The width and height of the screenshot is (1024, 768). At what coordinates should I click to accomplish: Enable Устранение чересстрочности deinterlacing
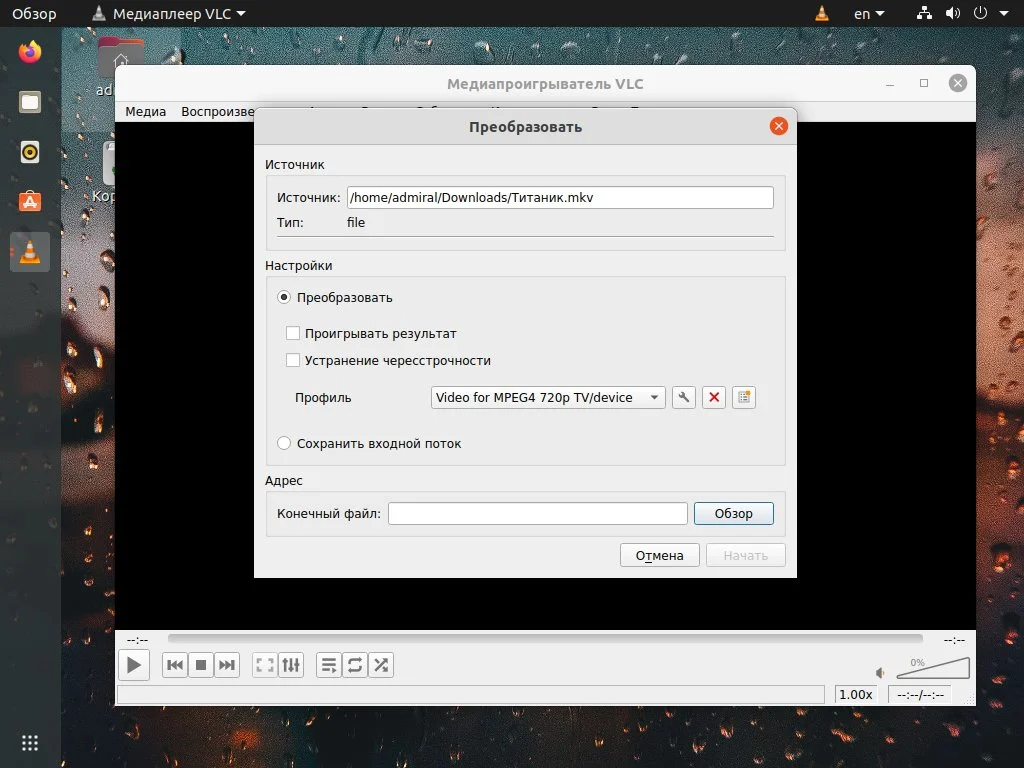click(293, 360)
